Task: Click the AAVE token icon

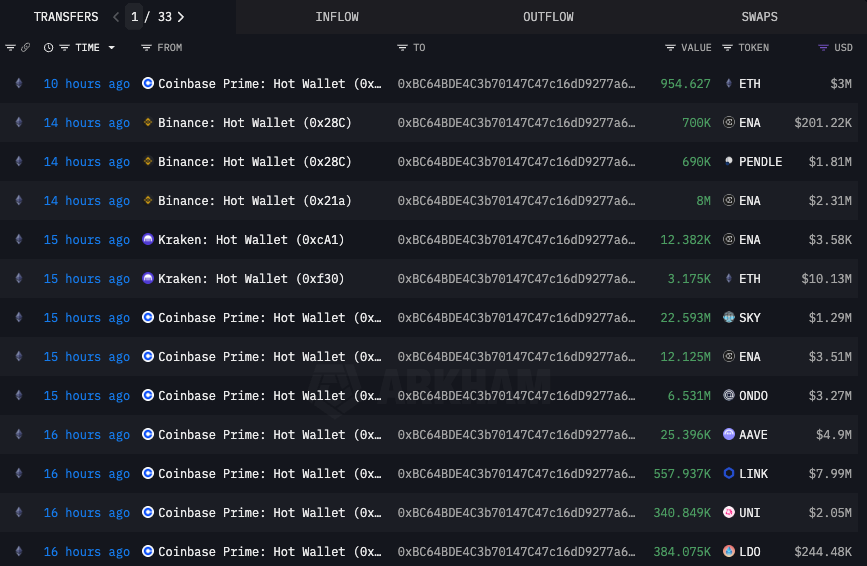Action: point(729,435)
